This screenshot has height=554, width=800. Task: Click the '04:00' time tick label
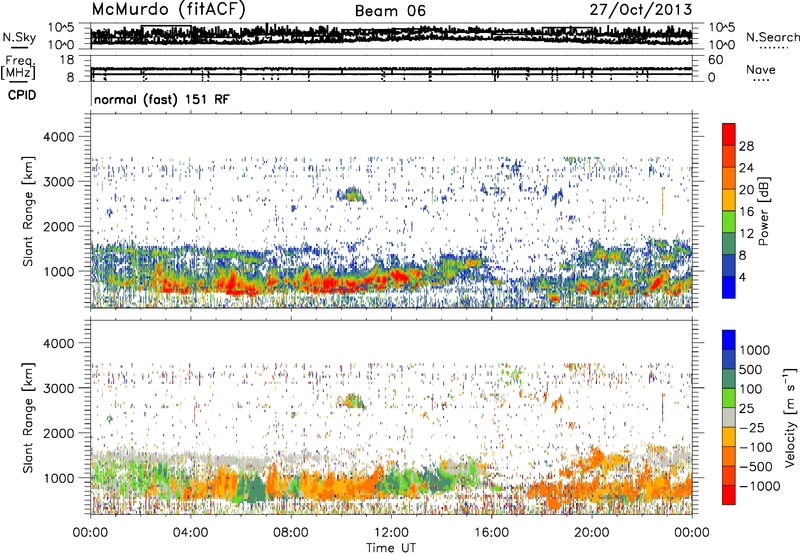click(x=190, y=533)
